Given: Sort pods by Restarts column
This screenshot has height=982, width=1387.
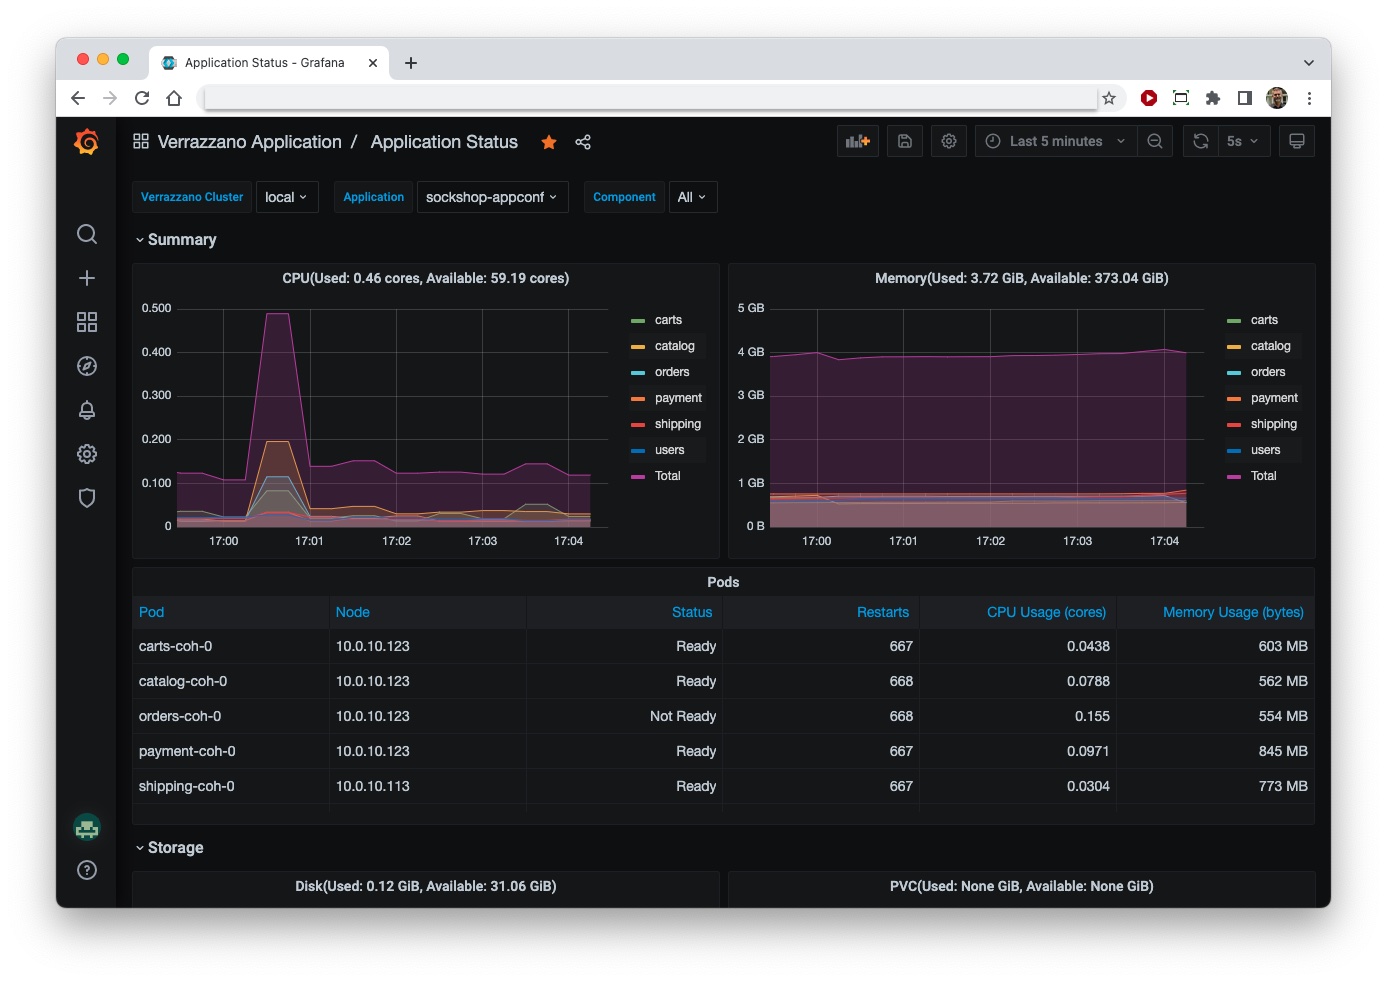Looking at the screenshot, I should tap(881, 612).
